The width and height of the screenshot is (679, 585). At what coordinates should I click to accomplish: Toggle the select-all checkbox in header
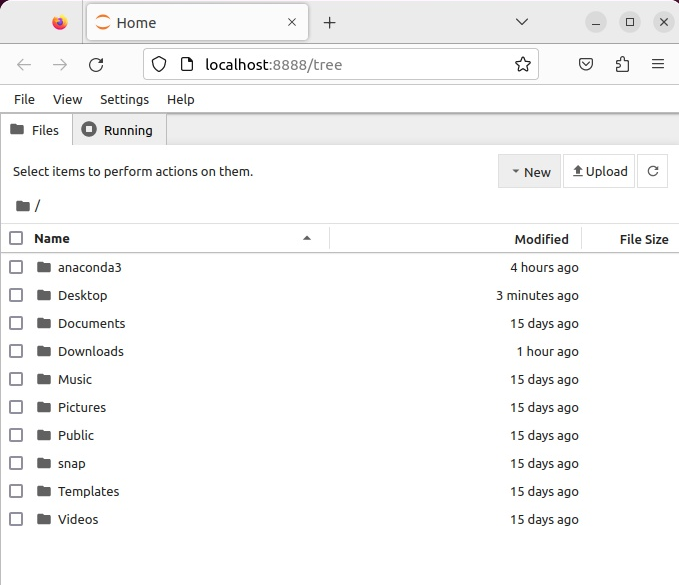(16, 238)
